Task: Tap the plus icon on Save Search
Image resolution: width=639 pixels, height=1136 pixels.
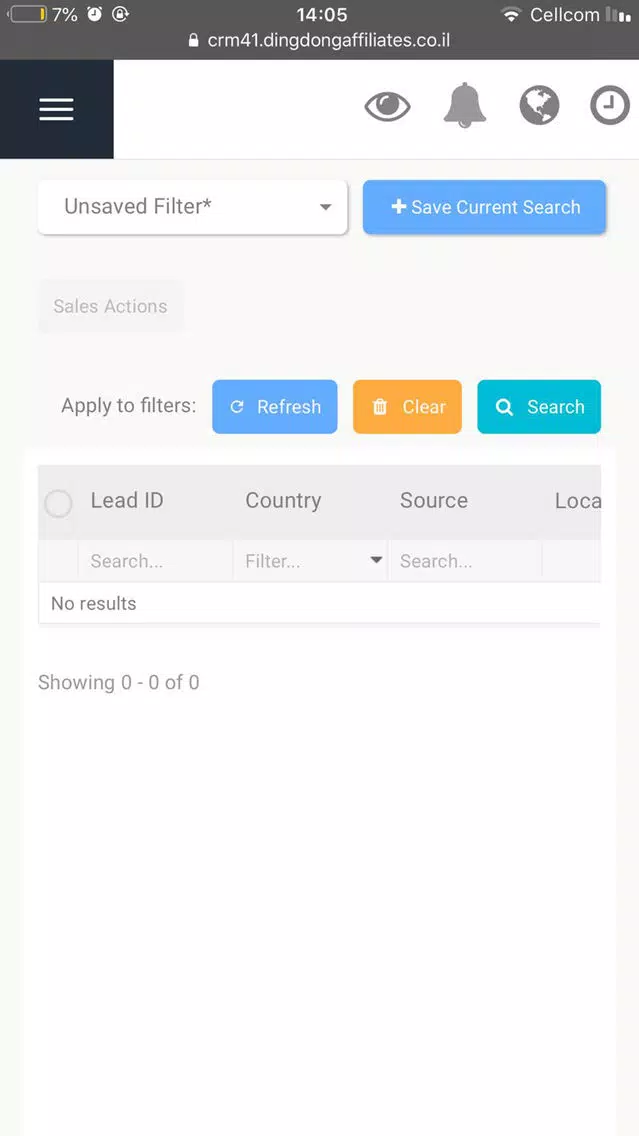Action: point(398,207)
